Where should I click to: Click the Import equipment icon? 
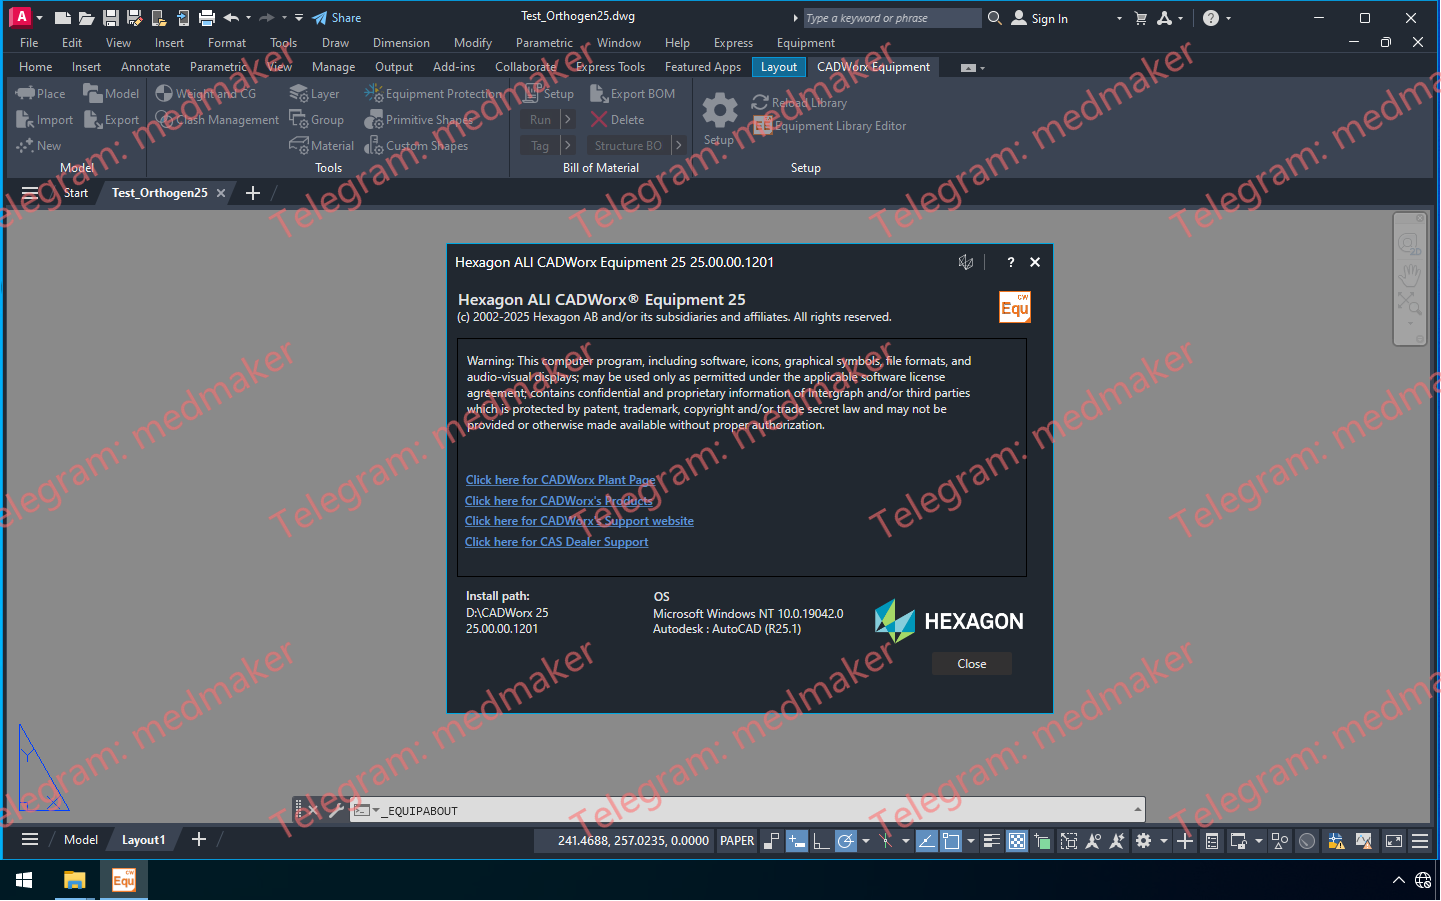pos(25,120)
